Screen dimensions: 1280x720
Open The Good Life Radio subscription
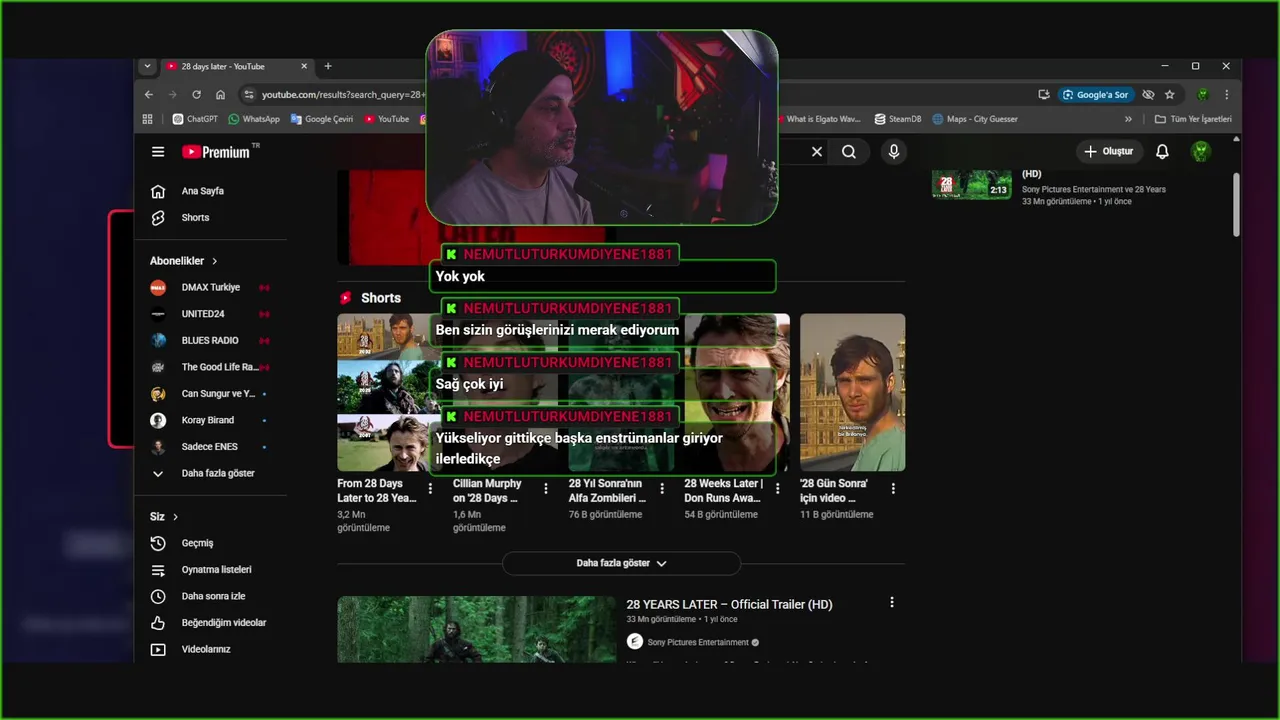210,367
